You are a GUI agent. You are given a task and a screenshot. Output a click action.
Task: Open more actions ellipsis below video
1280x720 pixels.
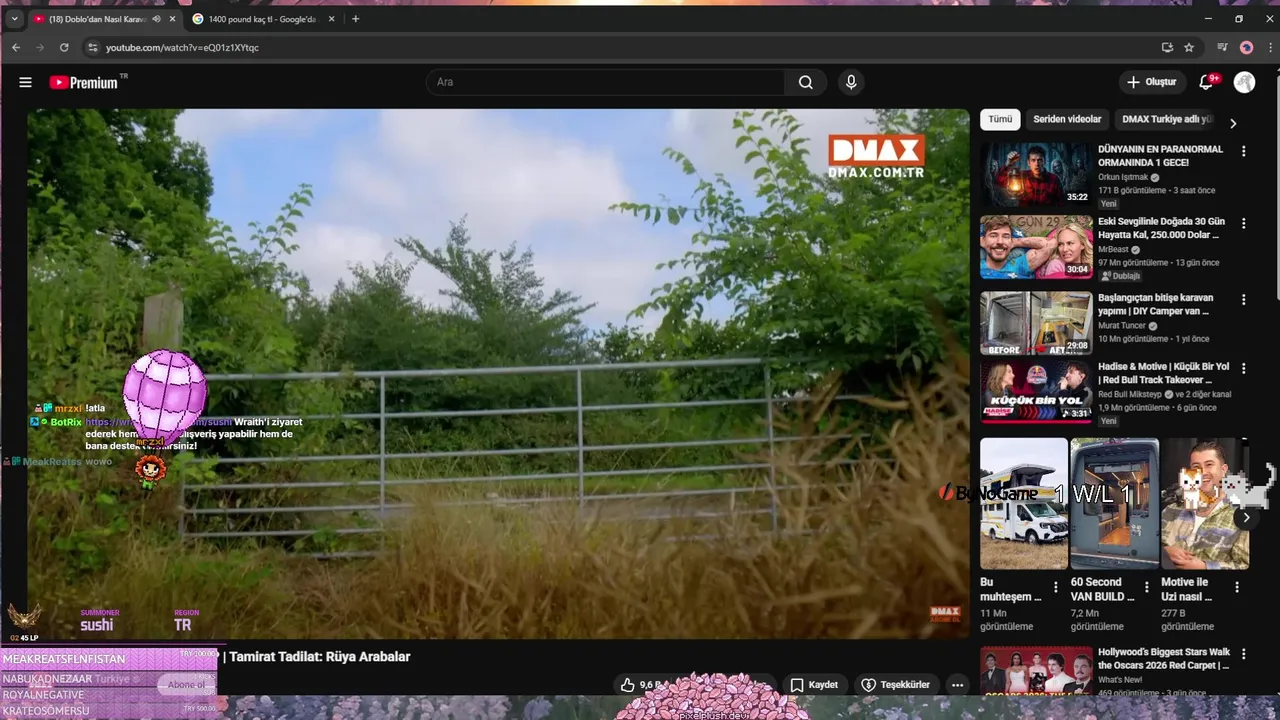(x=957, y=685)
